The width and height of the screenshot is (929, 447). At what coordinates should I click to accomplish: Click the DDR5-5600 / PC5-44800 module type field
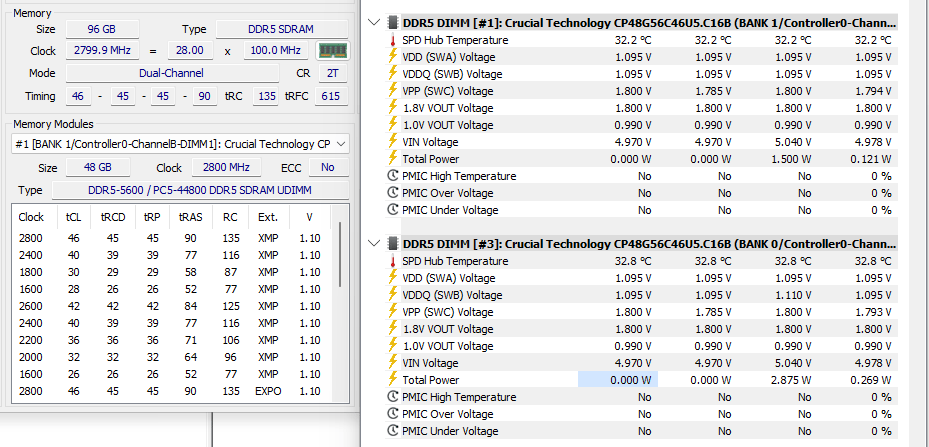pos(200,190)
